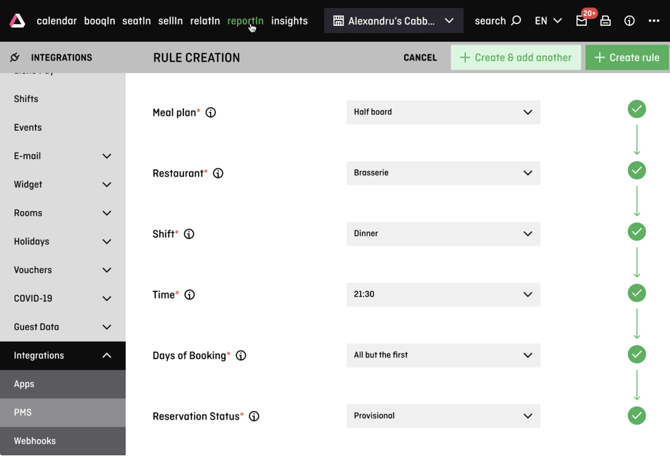Open the three-dot more options menu

654,21
